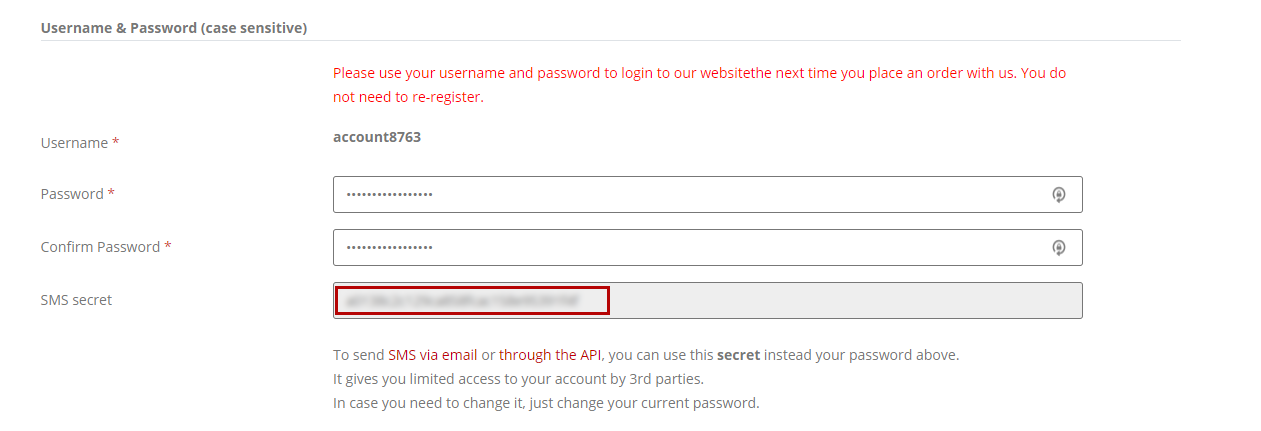Click the bold word secret in help text
Screen dimensions: 1261x431
[739, 355]
